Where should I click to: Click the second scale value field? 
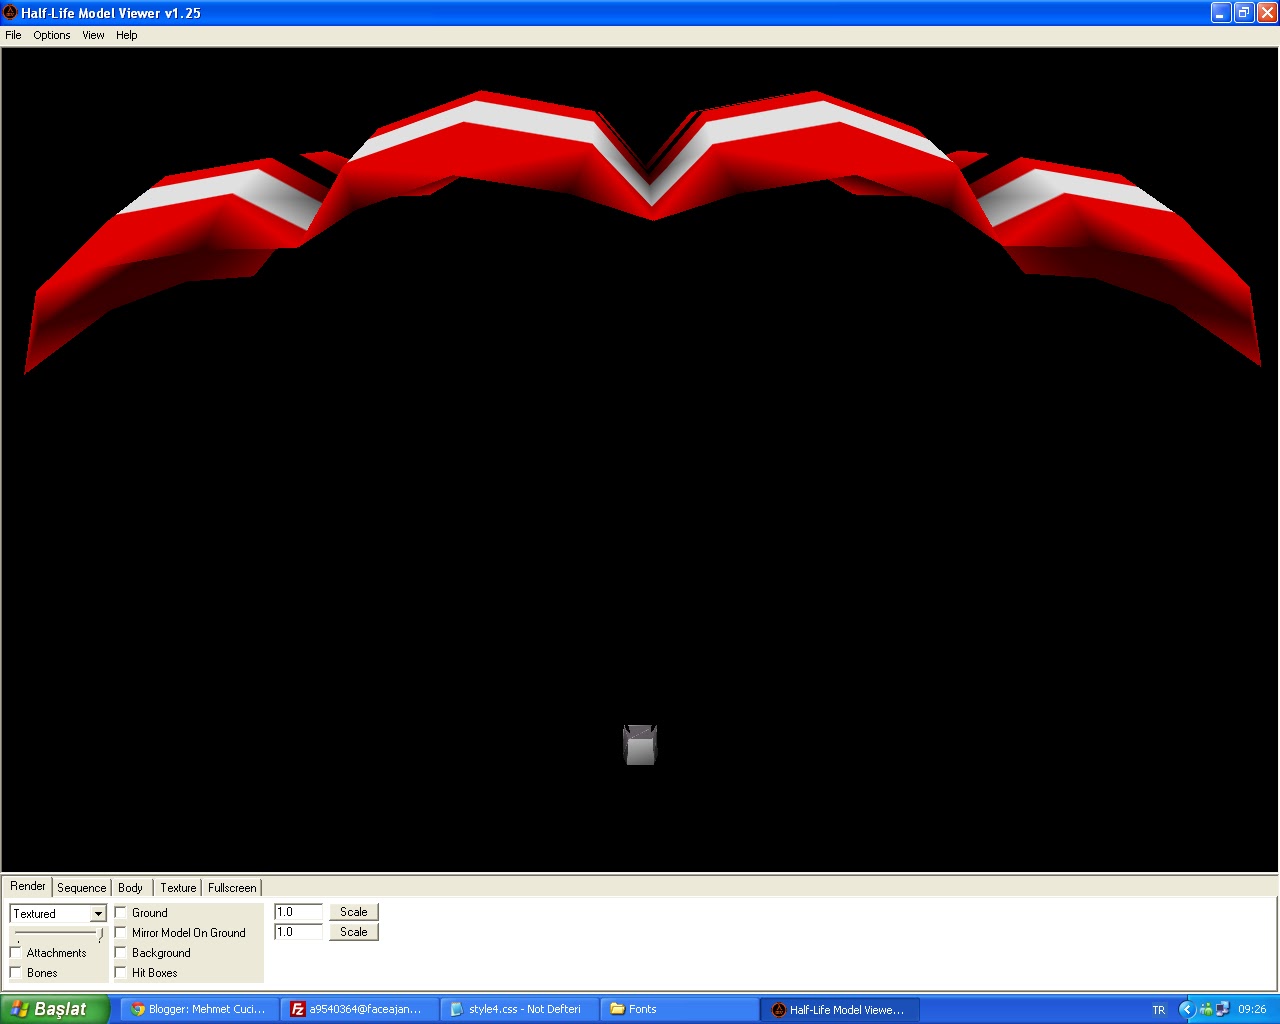click(299, 932)
